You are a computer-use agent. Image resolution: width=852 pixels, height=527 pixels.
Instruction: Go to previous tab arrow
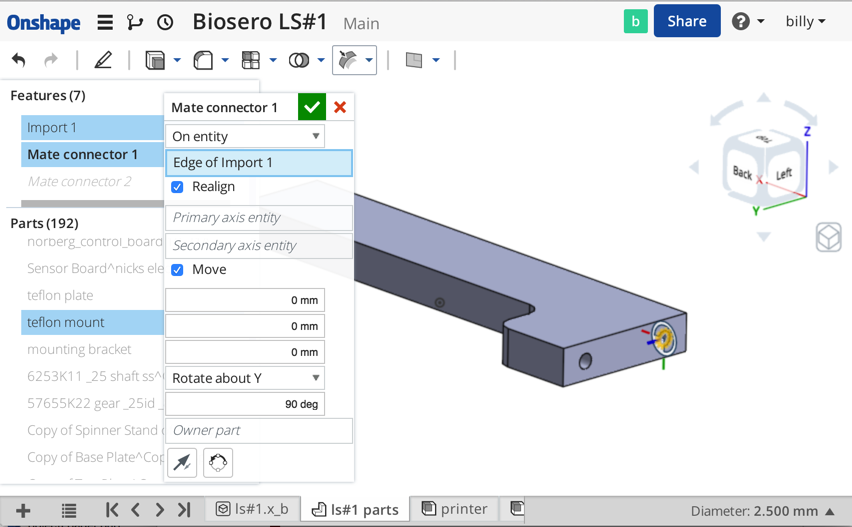[x=136, y=510]
